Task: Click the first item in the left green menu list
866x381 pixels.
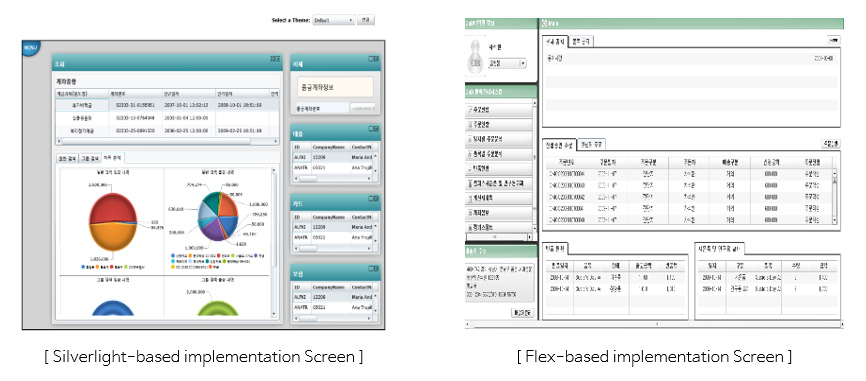Action: 499,110
